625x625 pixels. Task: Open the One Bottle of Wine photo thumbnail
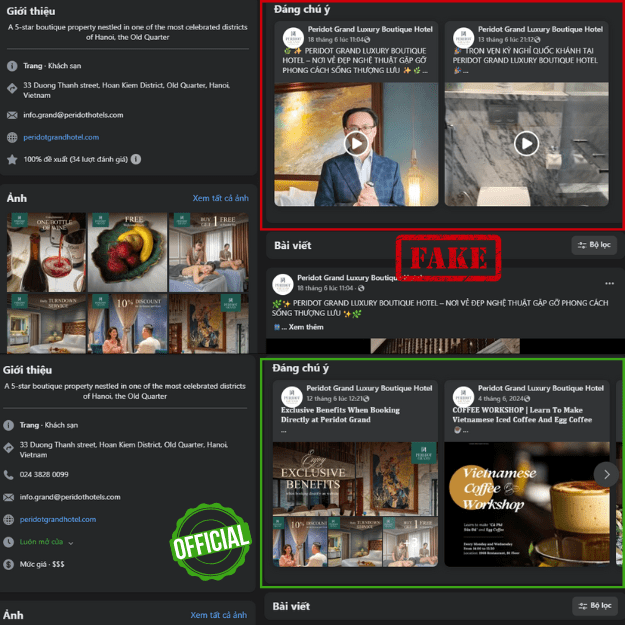[46, 252]
